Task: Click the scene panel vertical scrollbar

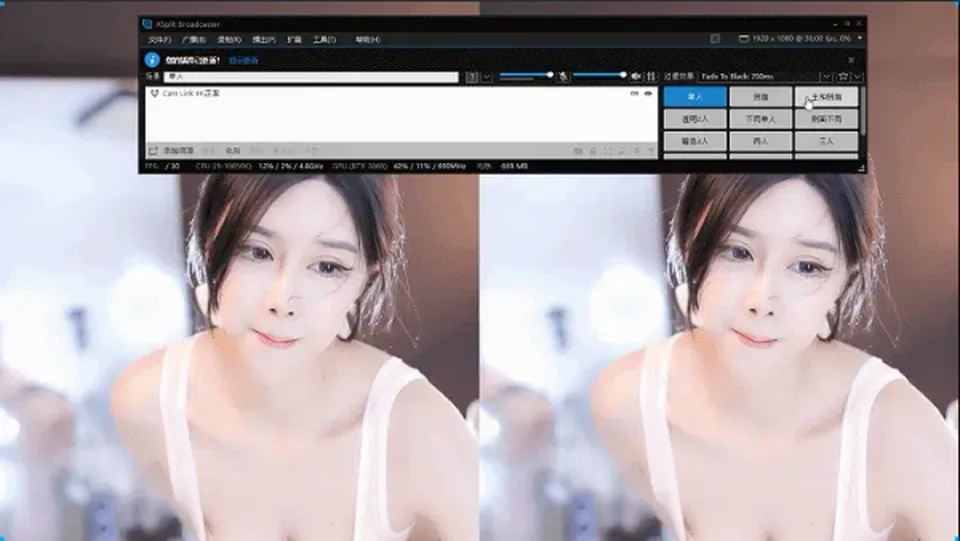Action: pos(863,111)
